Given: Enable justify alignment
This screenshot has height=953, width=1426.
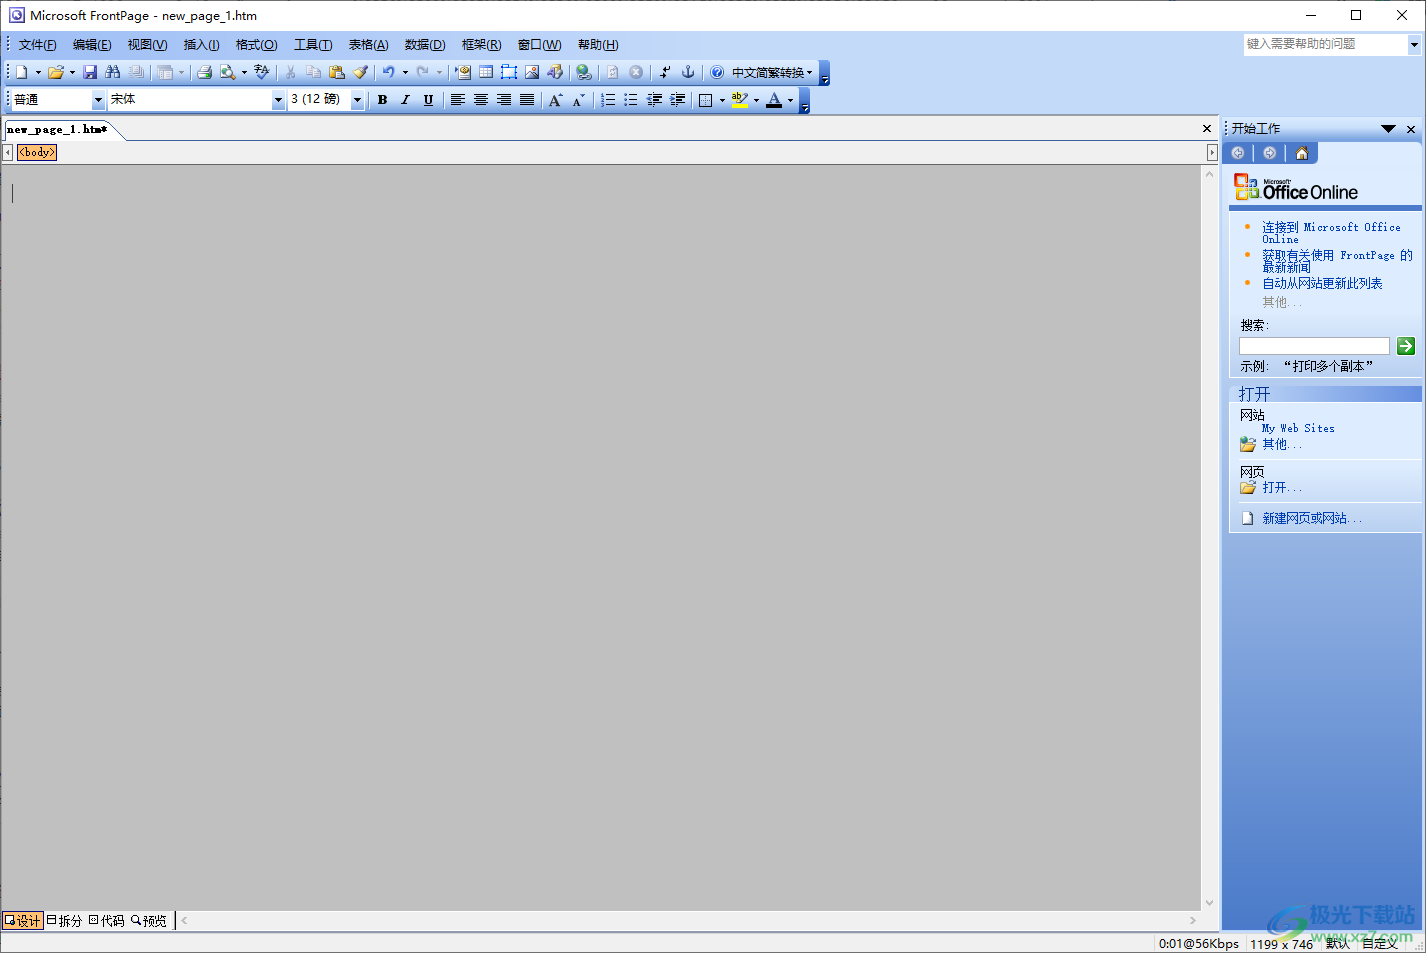Looking at the screenshot, I should click(x=526, y=100).
